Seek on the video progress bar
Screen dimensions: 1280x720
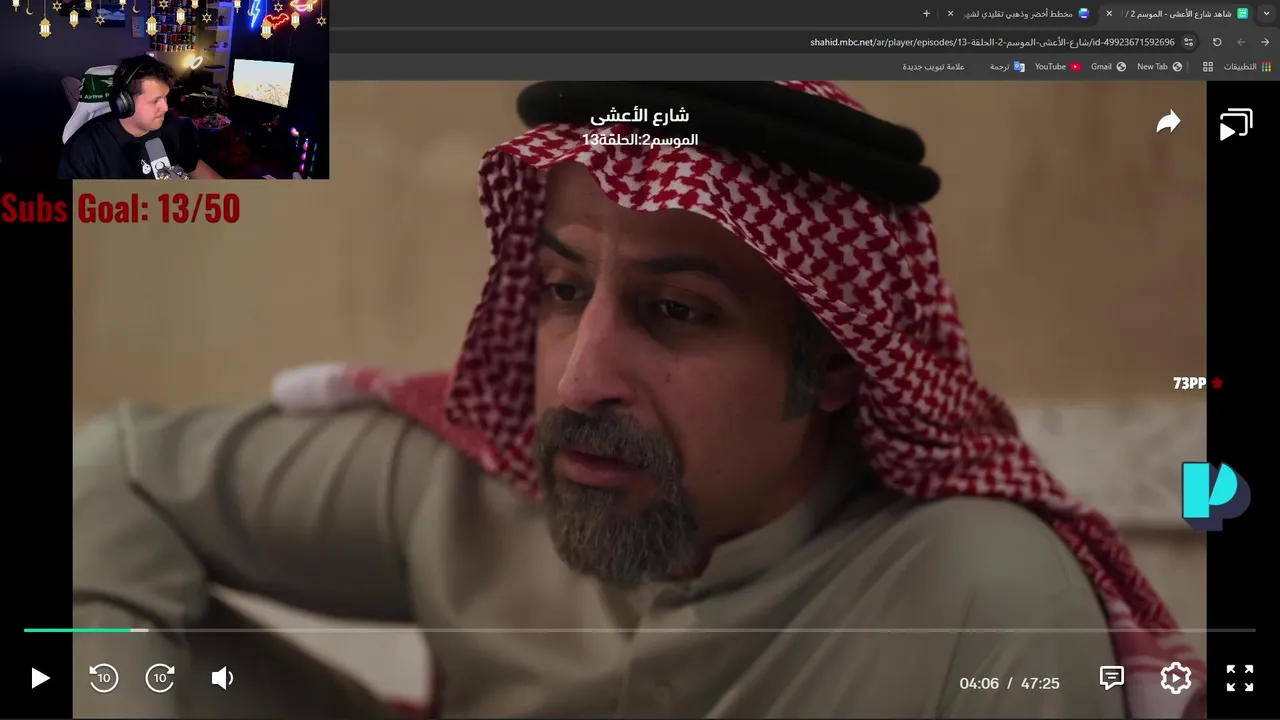640,630
